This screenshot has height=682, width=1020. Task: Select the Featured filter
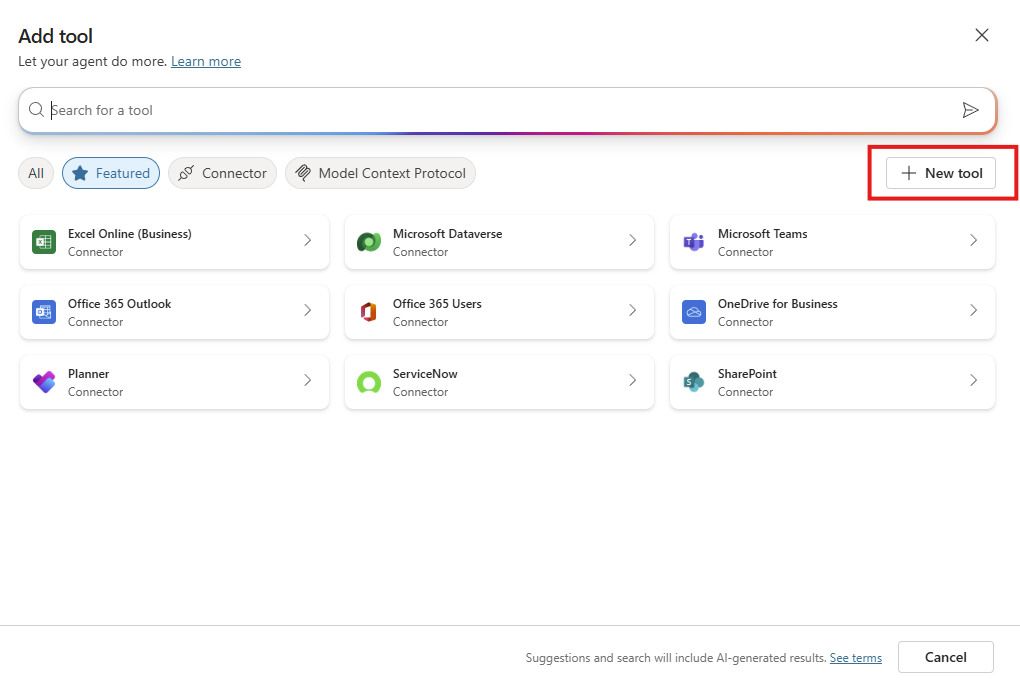coord(111,173)
